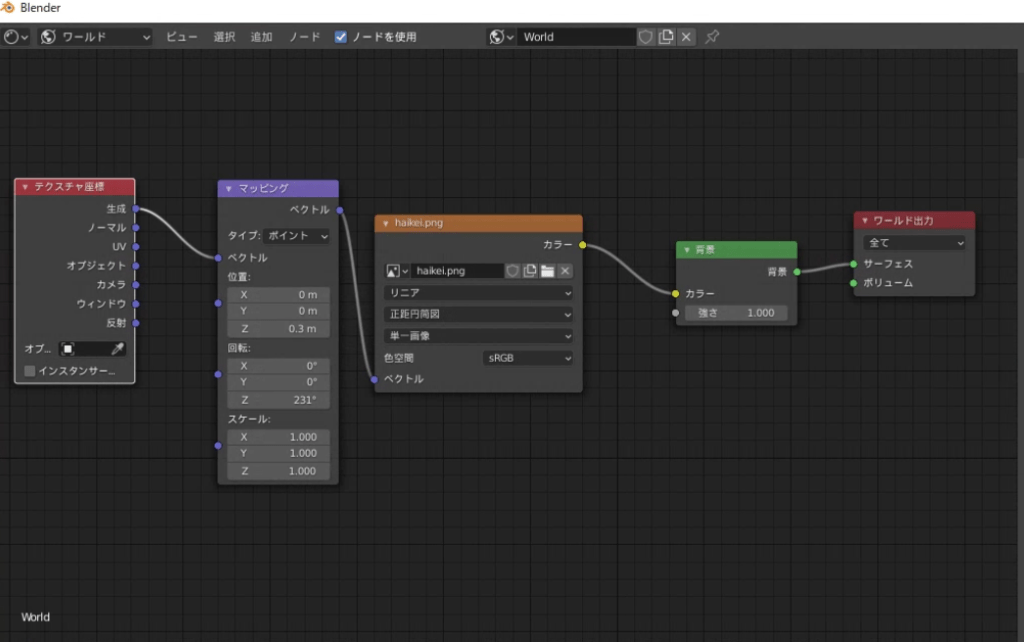This screenshot has width=1024, height=642.
Task: Duplicate the World datablock with the copy icon
Action: (x=666, y=37)
